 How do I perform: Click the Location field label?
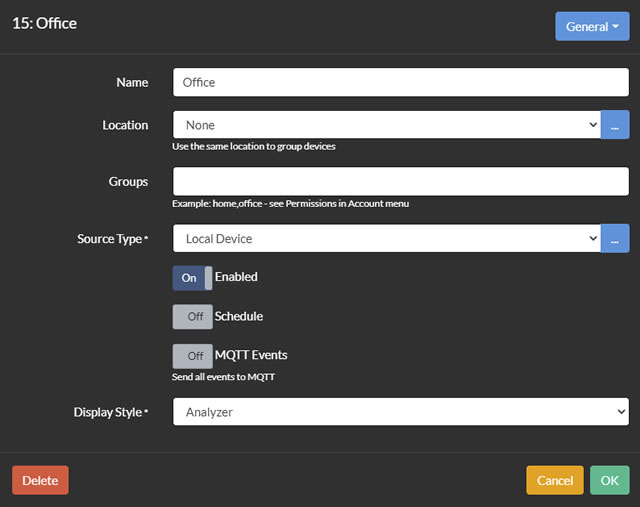click(125, 125)
